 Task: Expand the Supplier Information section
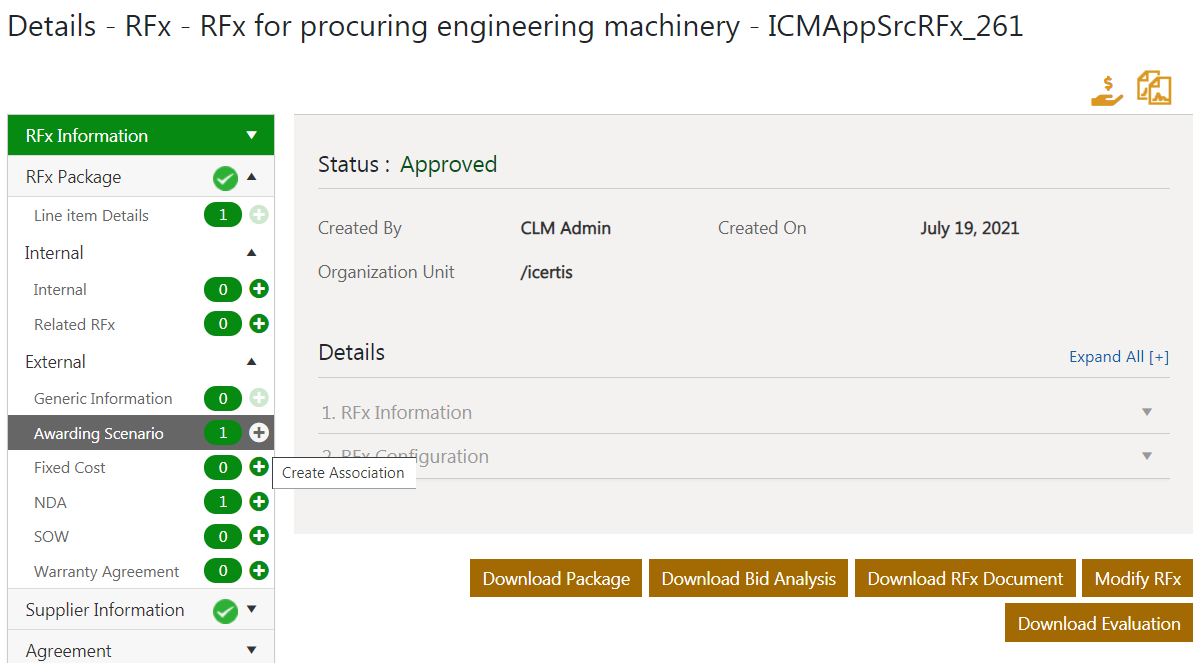(x=252, y=609)
